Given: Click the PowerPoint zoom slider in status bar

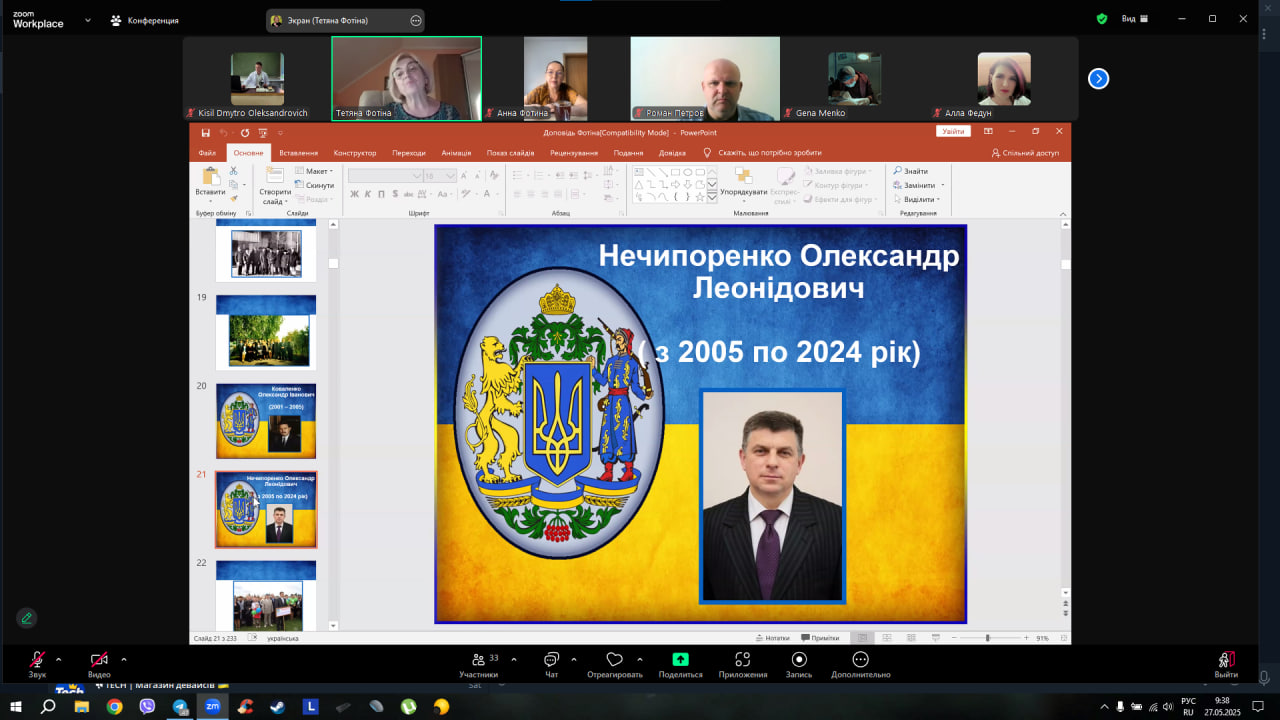Looking at the screenshot, I should point(987,638).
